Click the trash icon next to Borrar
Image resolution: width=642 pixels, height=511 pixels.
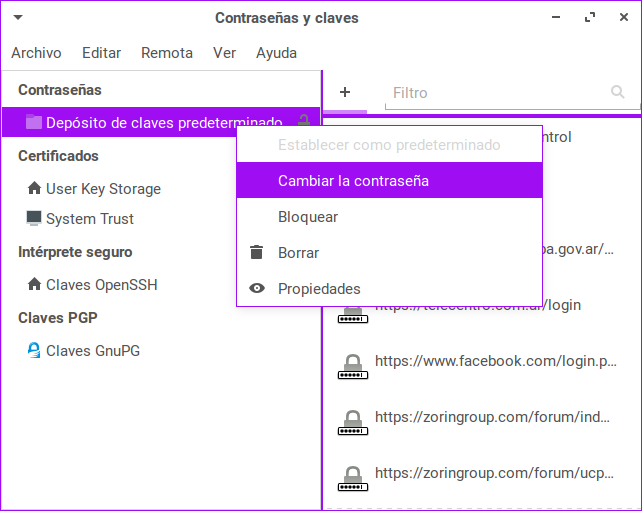tap(257, 252)
